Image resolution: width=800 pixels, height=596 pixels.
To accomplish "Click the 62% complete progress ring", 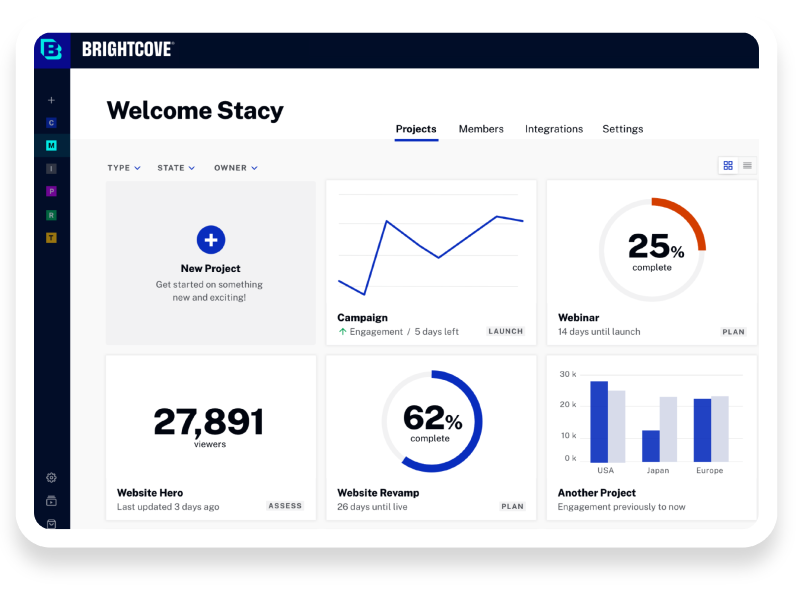I will (432, 421).
